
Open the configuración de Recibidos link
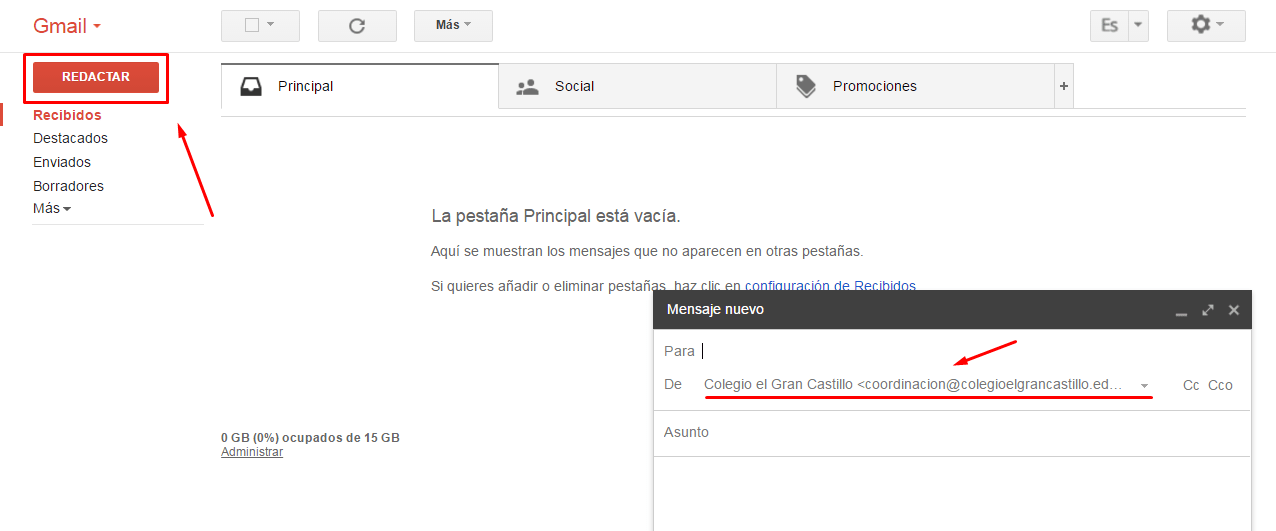point(830,286)
